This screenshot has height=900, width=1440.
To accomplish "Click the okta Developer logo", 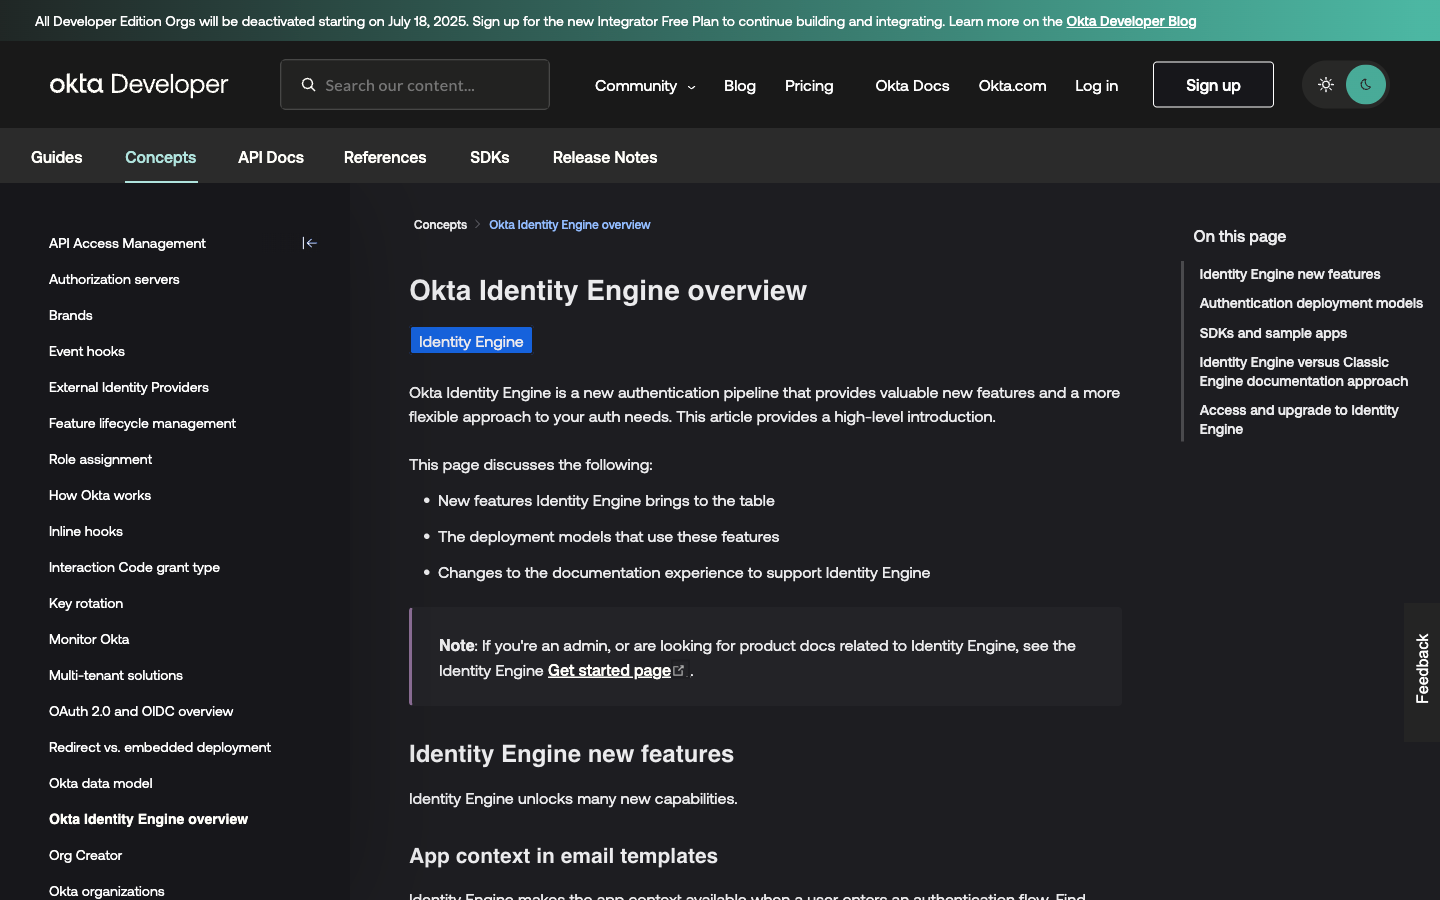I will [139, 85].
